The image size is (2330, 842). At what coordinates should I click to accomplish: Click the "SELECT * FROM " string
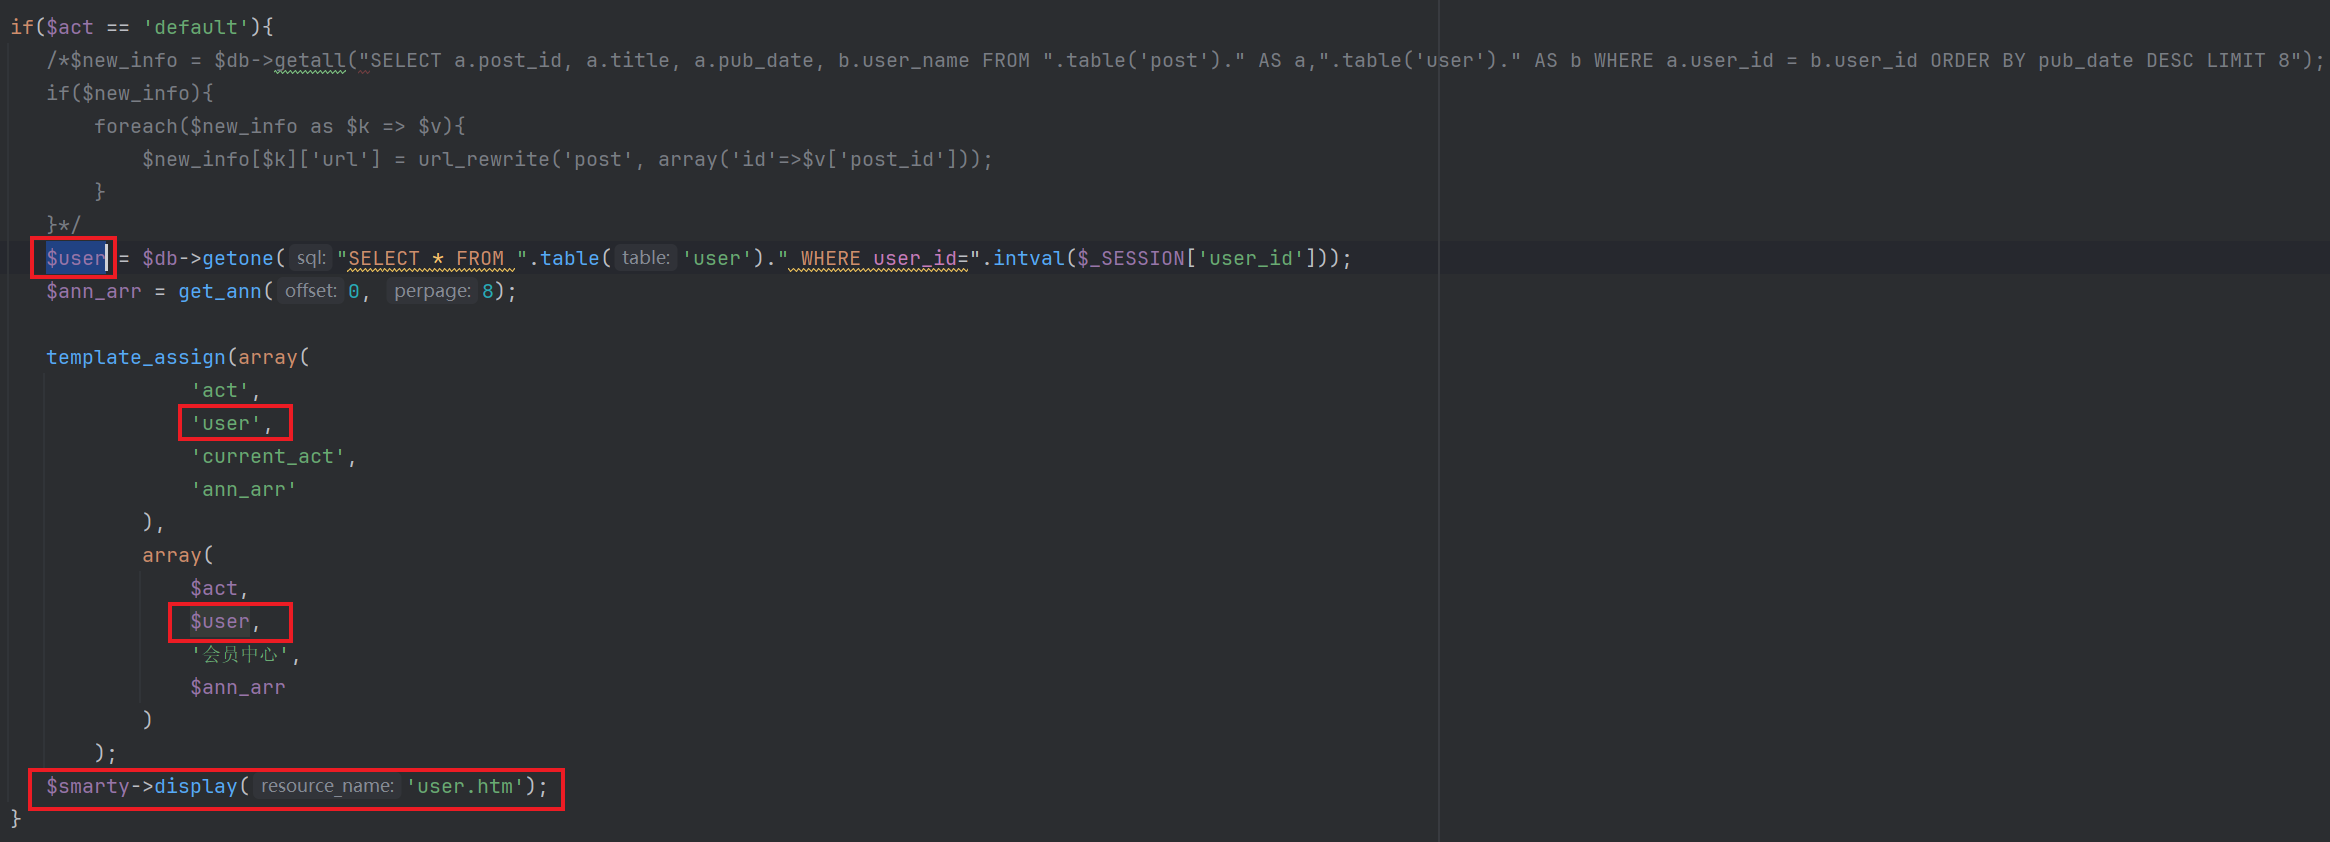click(432, 258)
